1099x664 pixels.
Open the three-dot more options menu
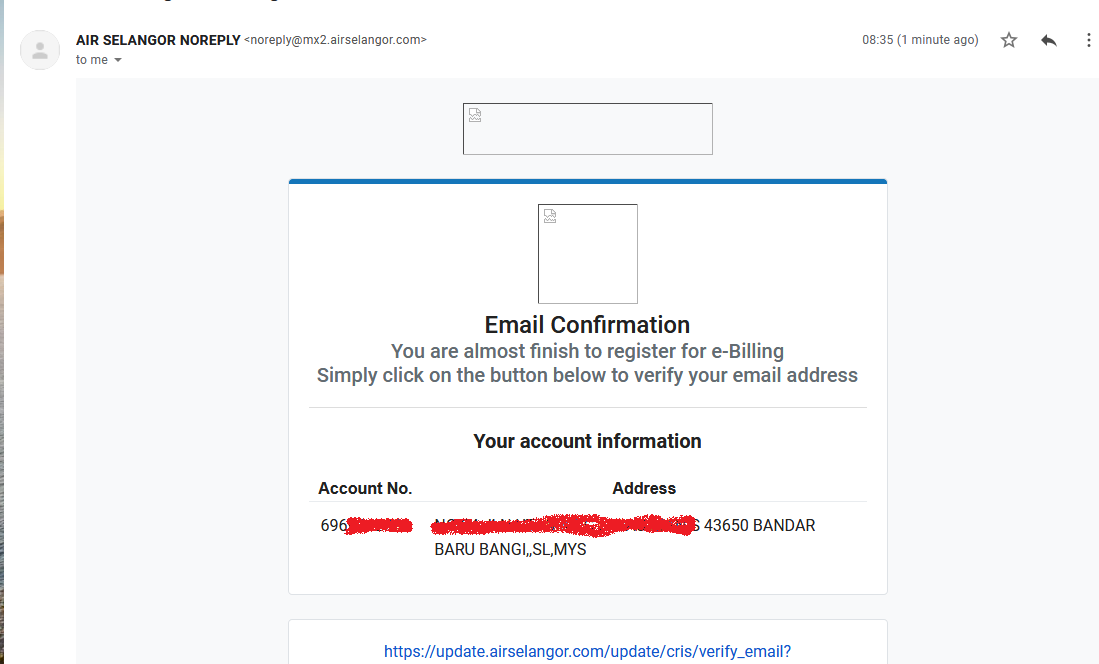click(x=1088, y=40)
